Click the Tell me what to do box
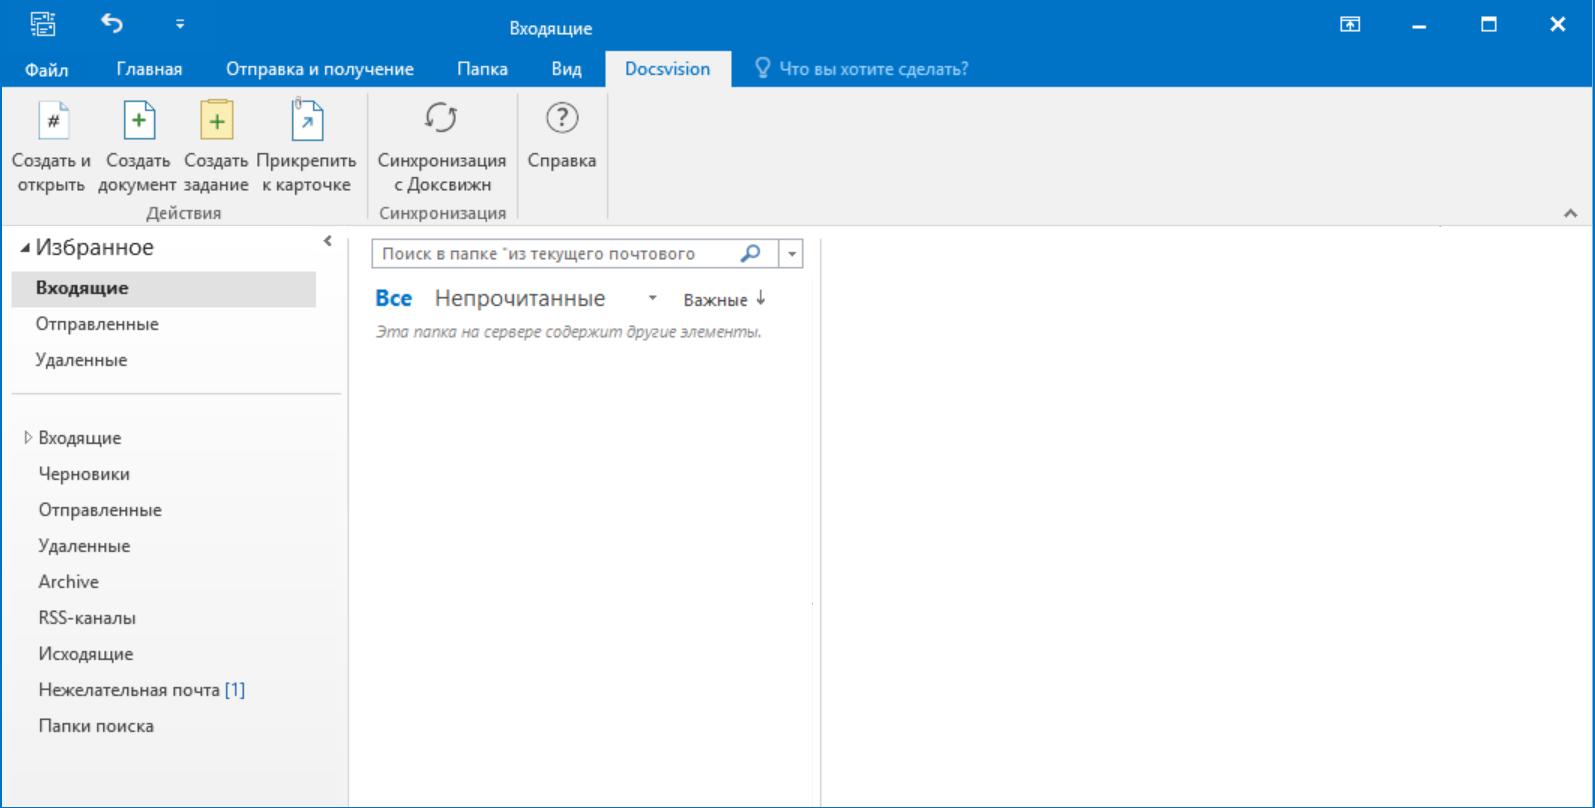Viewport: 1595px width, 808px height. [873, 69]
